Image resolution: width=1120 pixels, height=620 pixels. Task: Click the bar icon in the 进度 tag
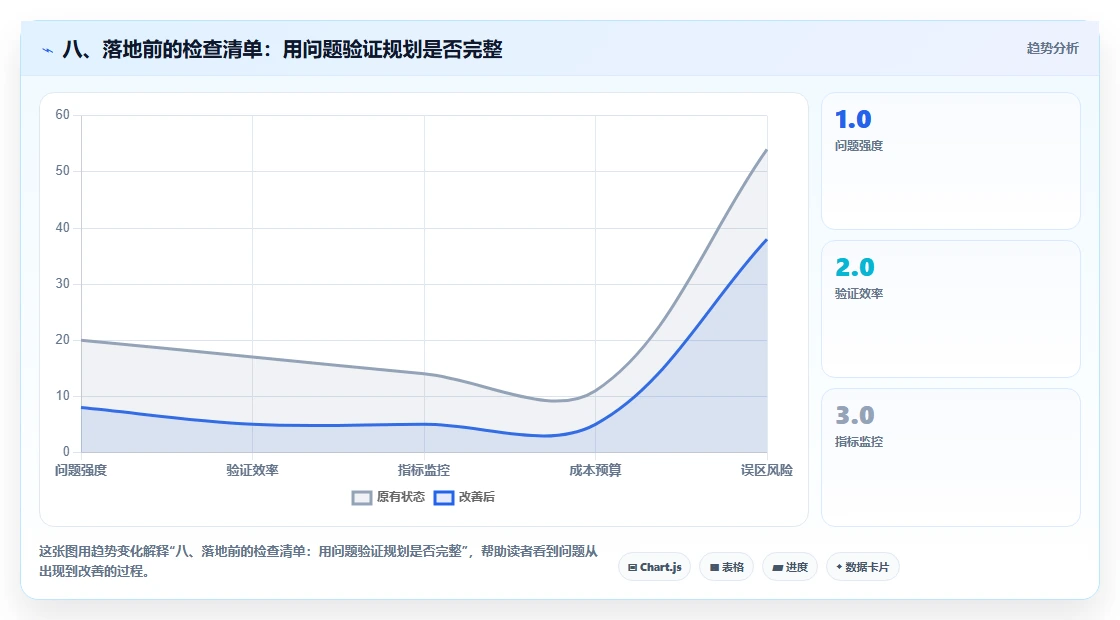tap(777, 569)
